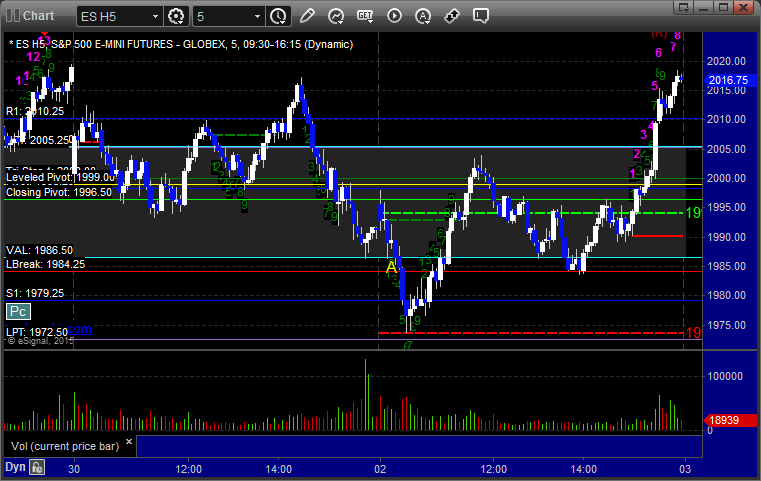Click the Pc box on chart
Screen dimensions: 761x481
point(18,312)
